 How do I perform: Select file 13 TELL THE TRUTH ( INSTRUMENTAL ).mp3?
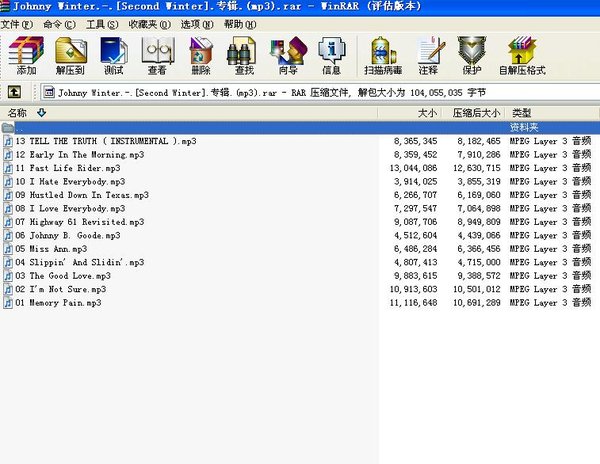click(106, 141)
